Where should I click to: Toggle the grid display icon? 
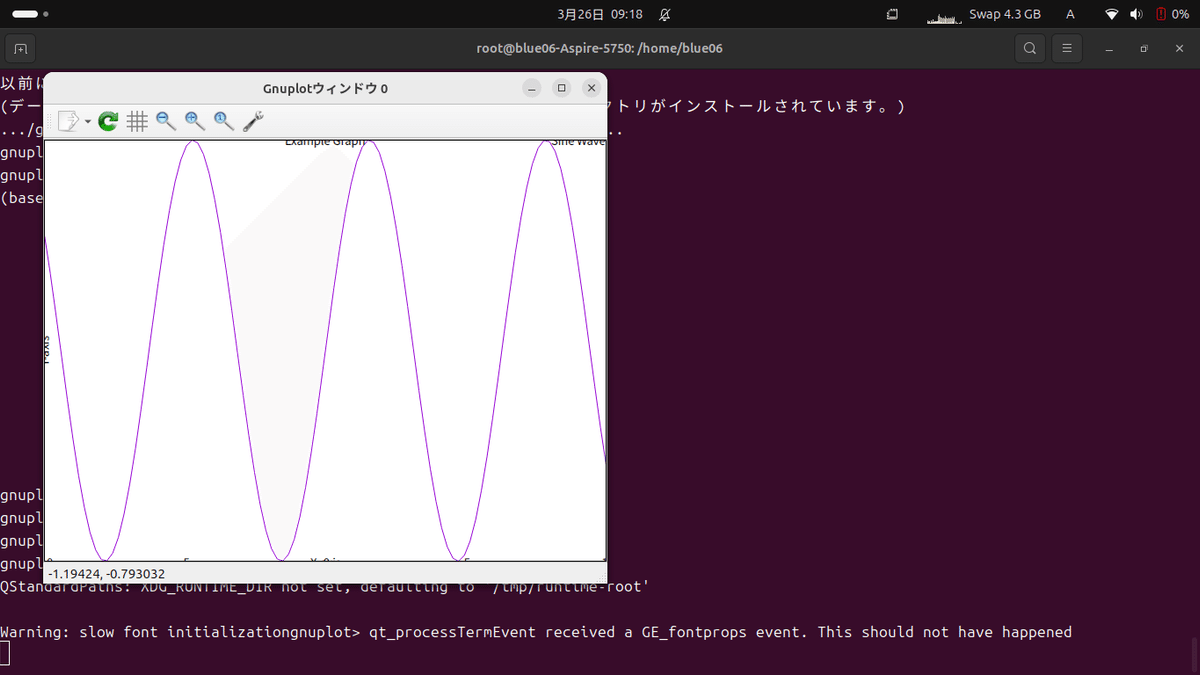click(x=138, y=120)
